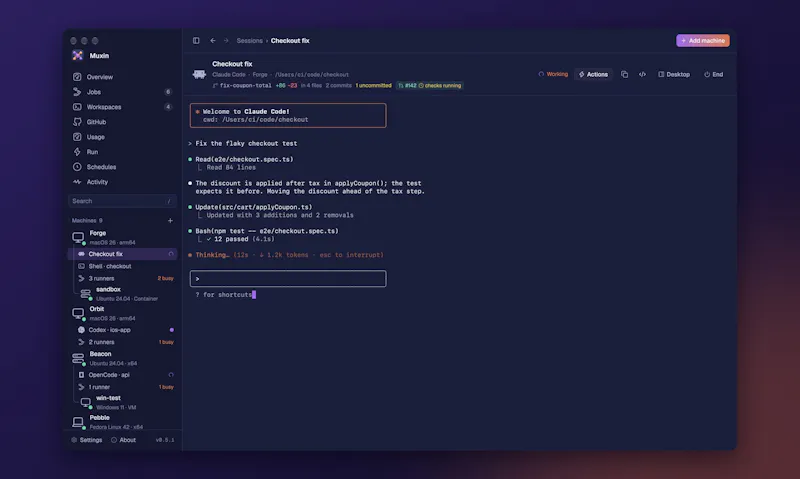This screenshot has height=479, width=800.
Task: Click the "? for shortcuts" hint
Action: [x=223, y=295]
